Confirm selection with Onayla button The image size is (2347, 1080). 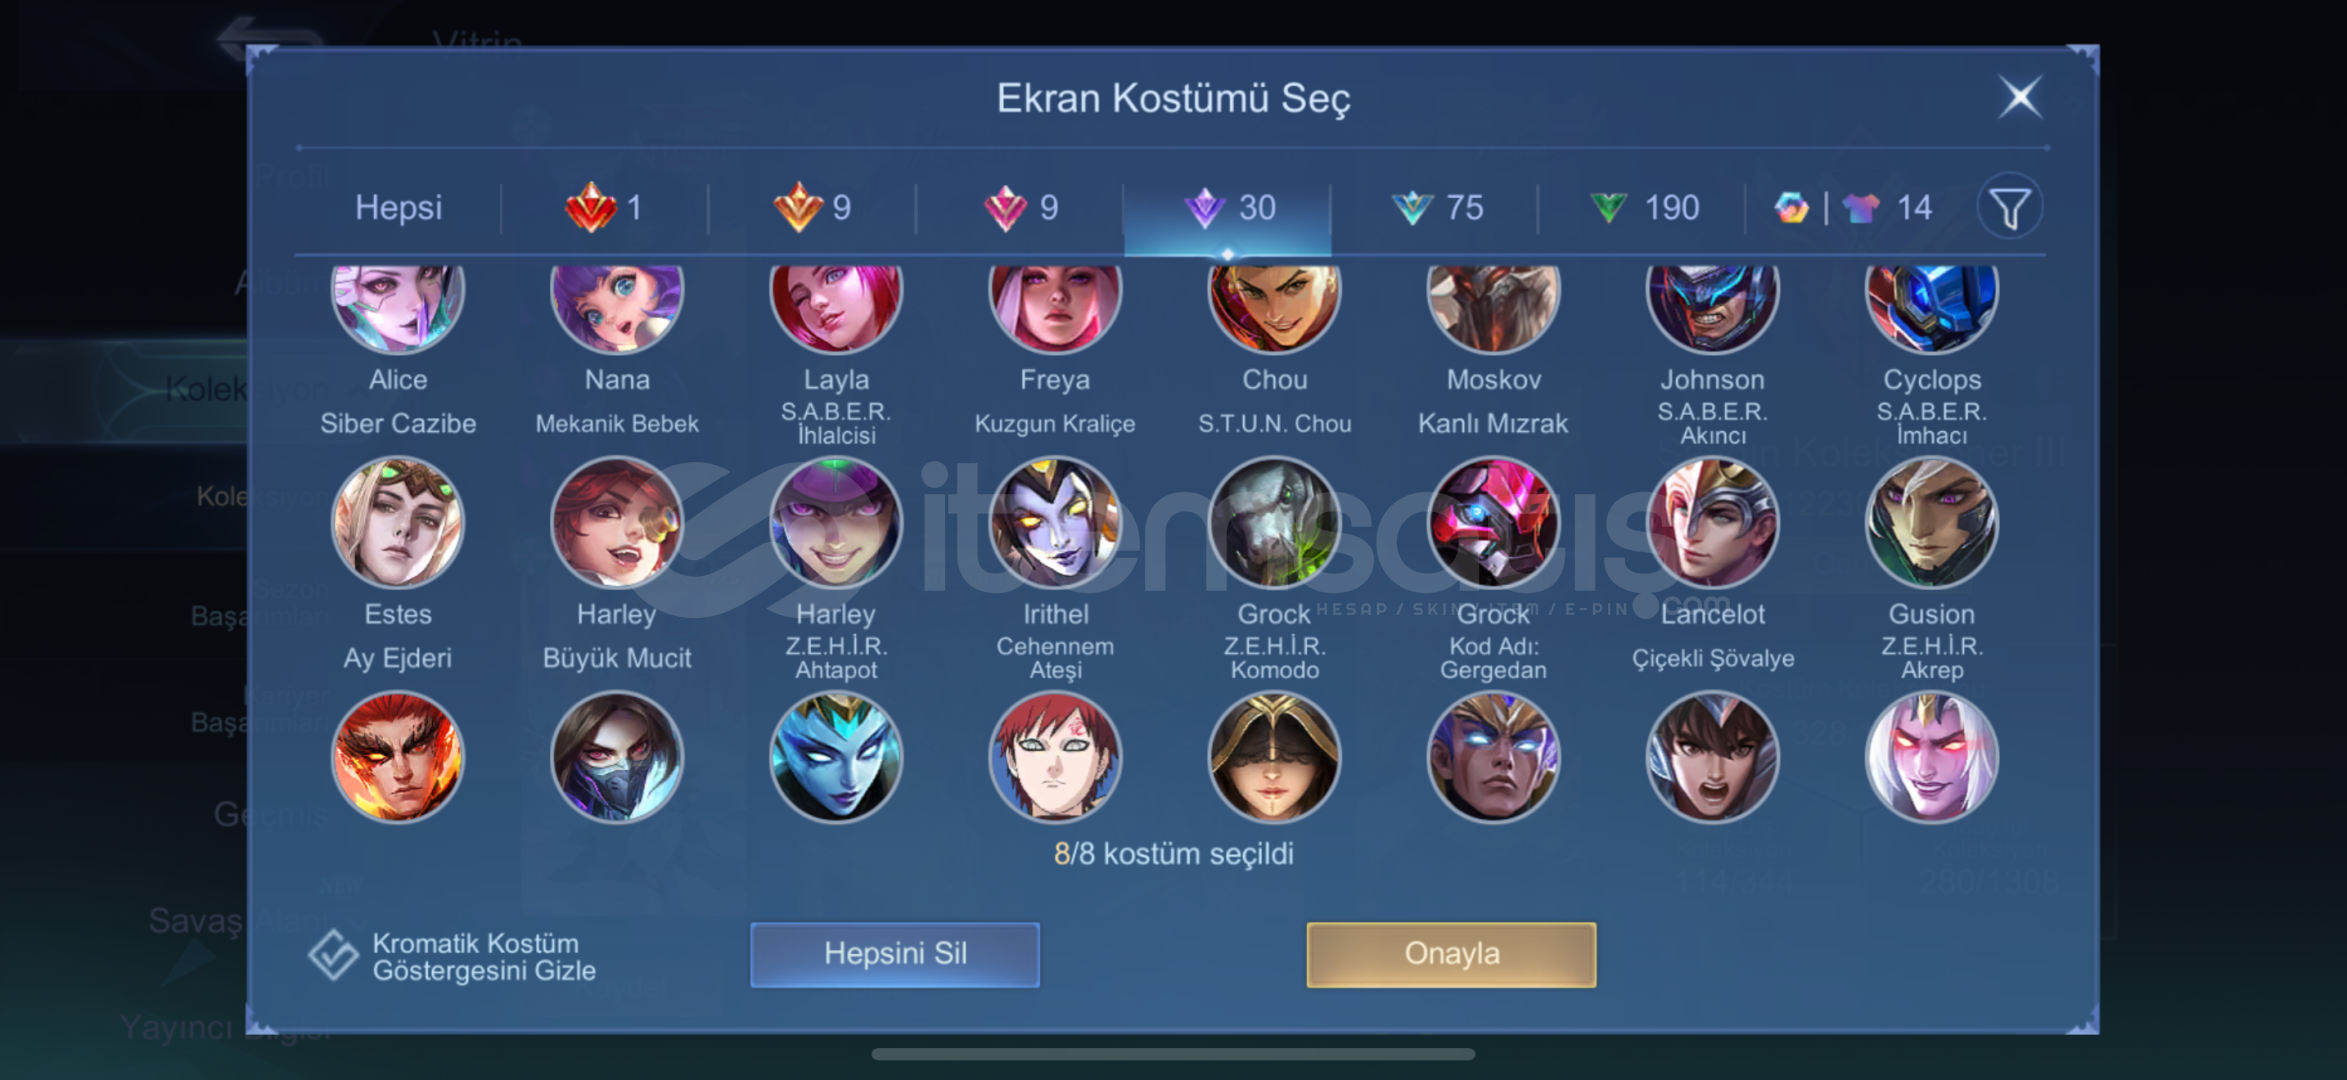[1451, 954]
